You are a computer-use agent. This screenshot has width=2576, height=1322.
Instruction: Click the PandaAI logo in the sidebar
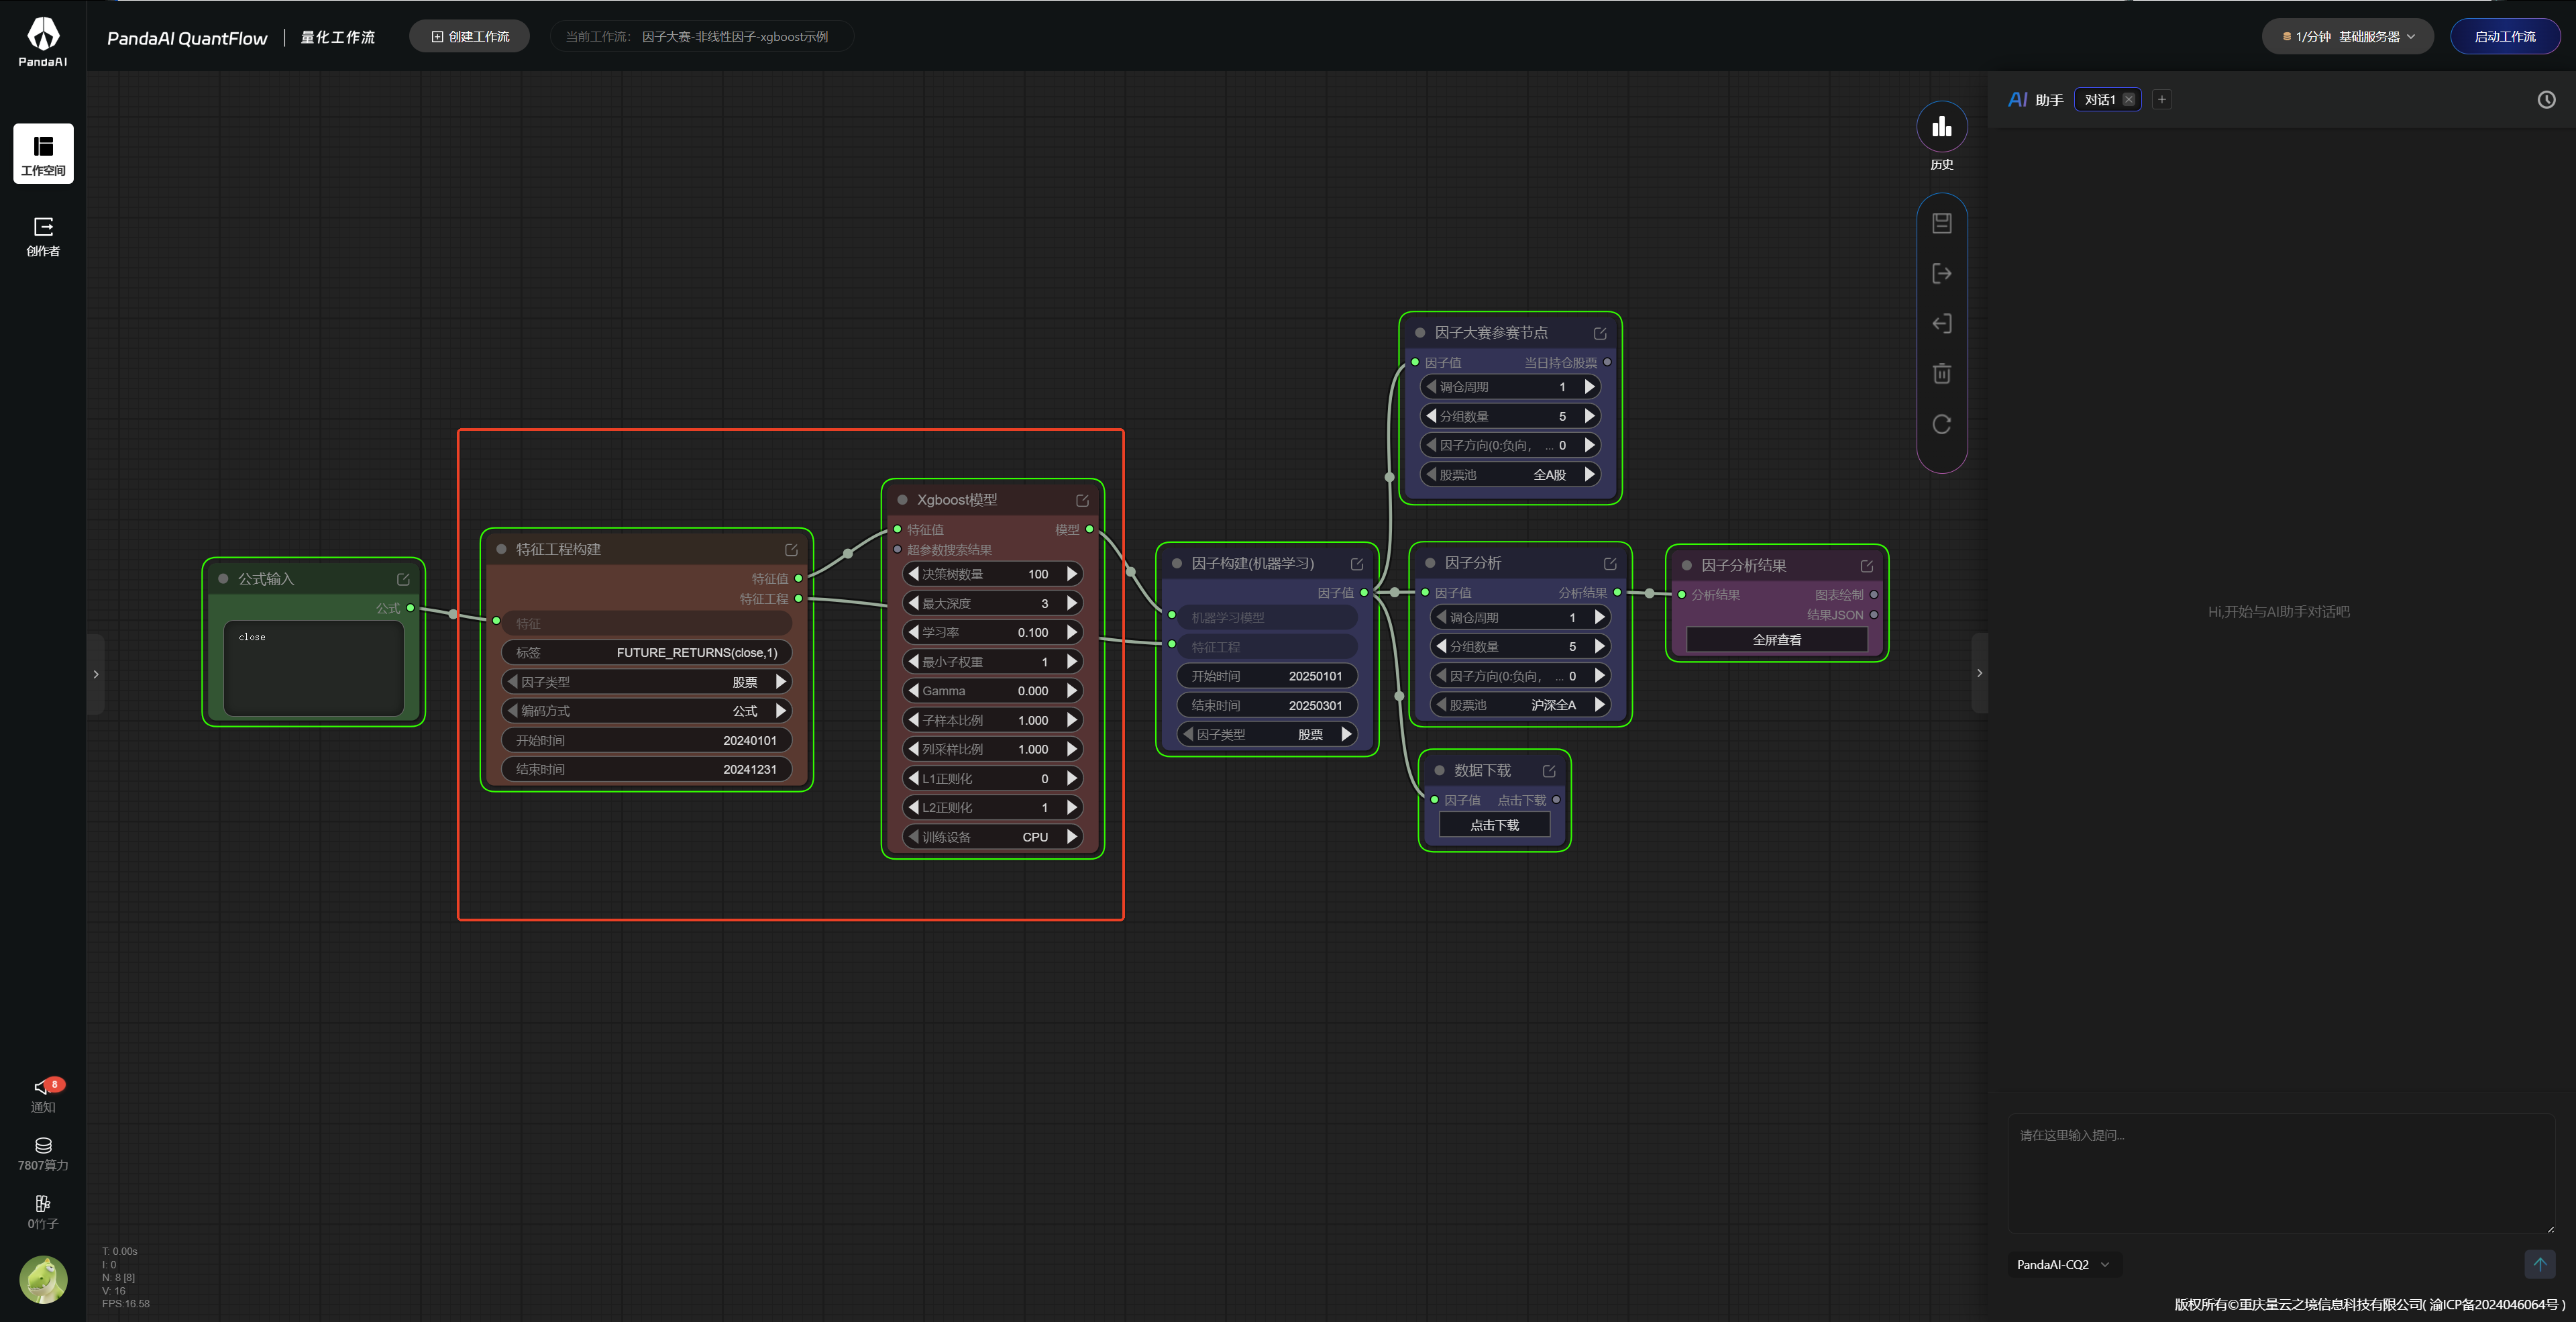coord(43,42)
